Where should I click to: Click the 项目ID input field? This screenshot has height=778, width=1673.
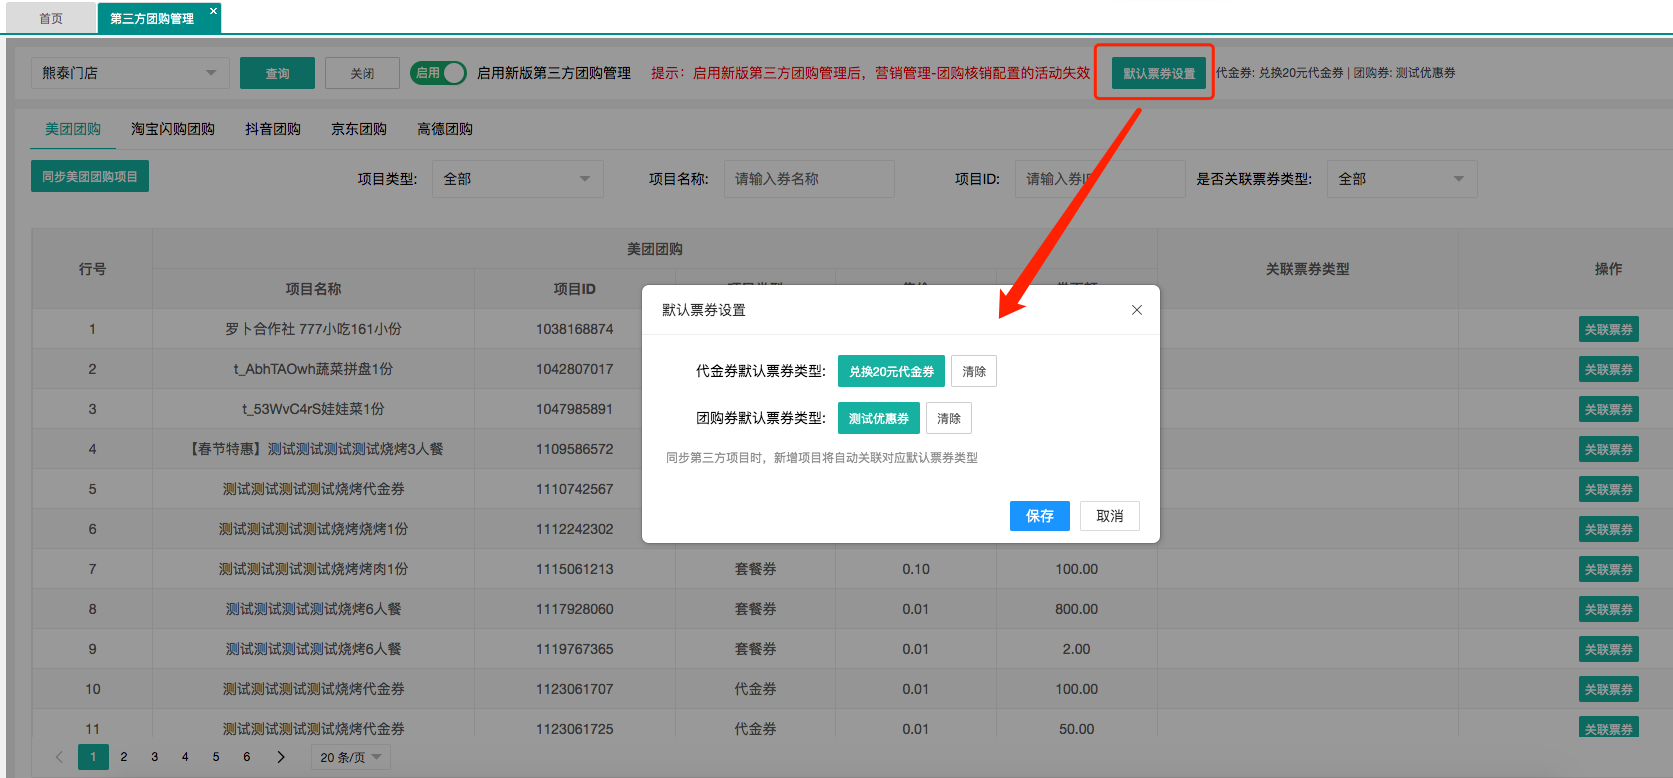coord(1100,179)
